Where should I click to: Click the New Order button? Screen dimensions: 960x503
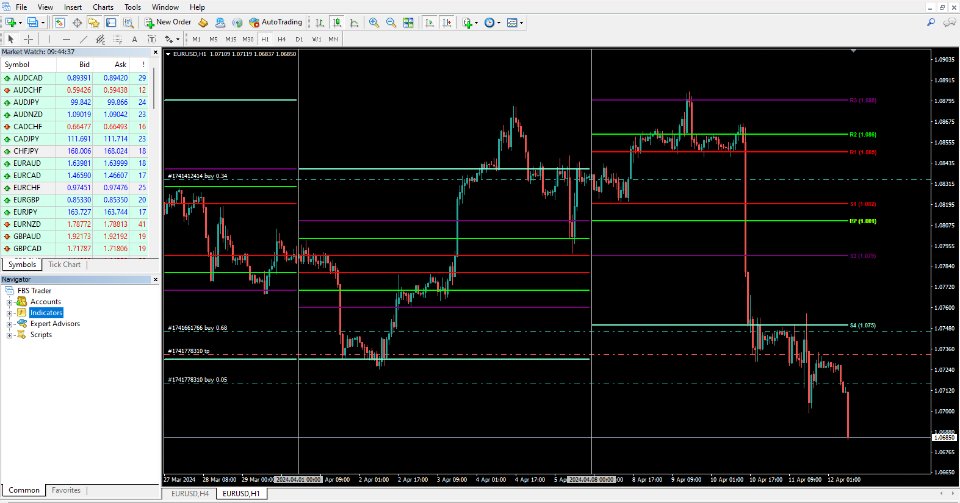tap(168, 23)
